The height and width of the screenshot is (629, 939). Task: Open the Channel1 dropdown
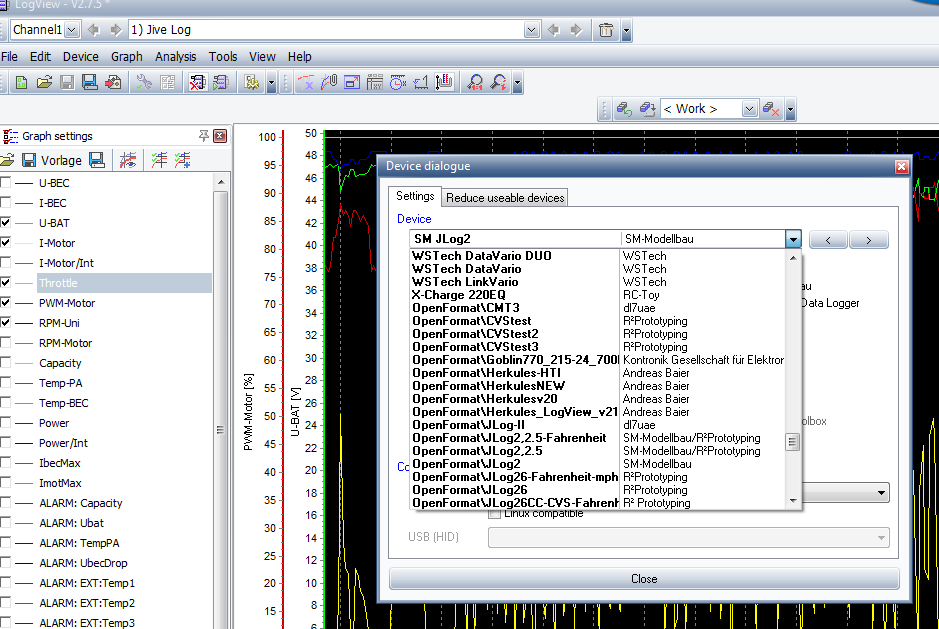click(x=72, y=30)
